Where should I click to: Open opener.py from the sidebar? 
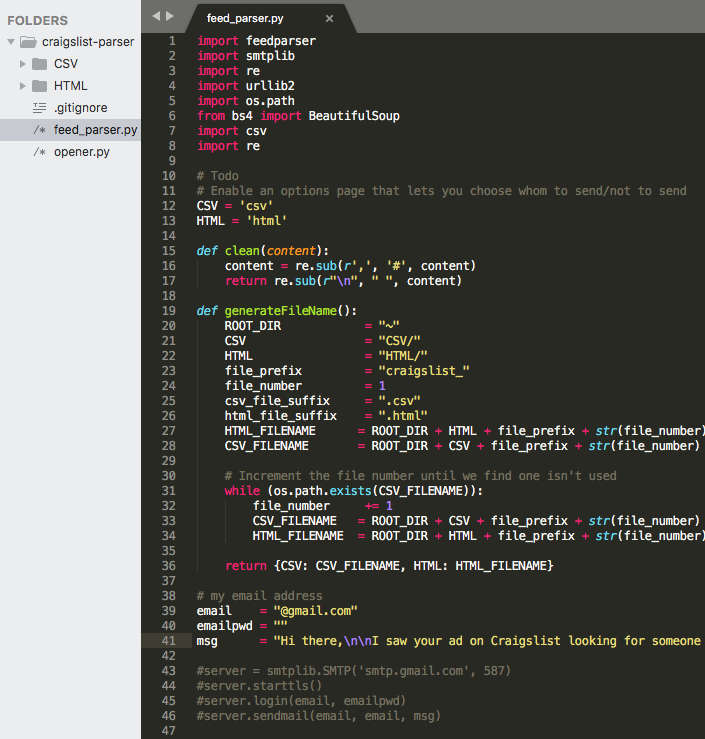pyautogui.click(x=82, y=152)
